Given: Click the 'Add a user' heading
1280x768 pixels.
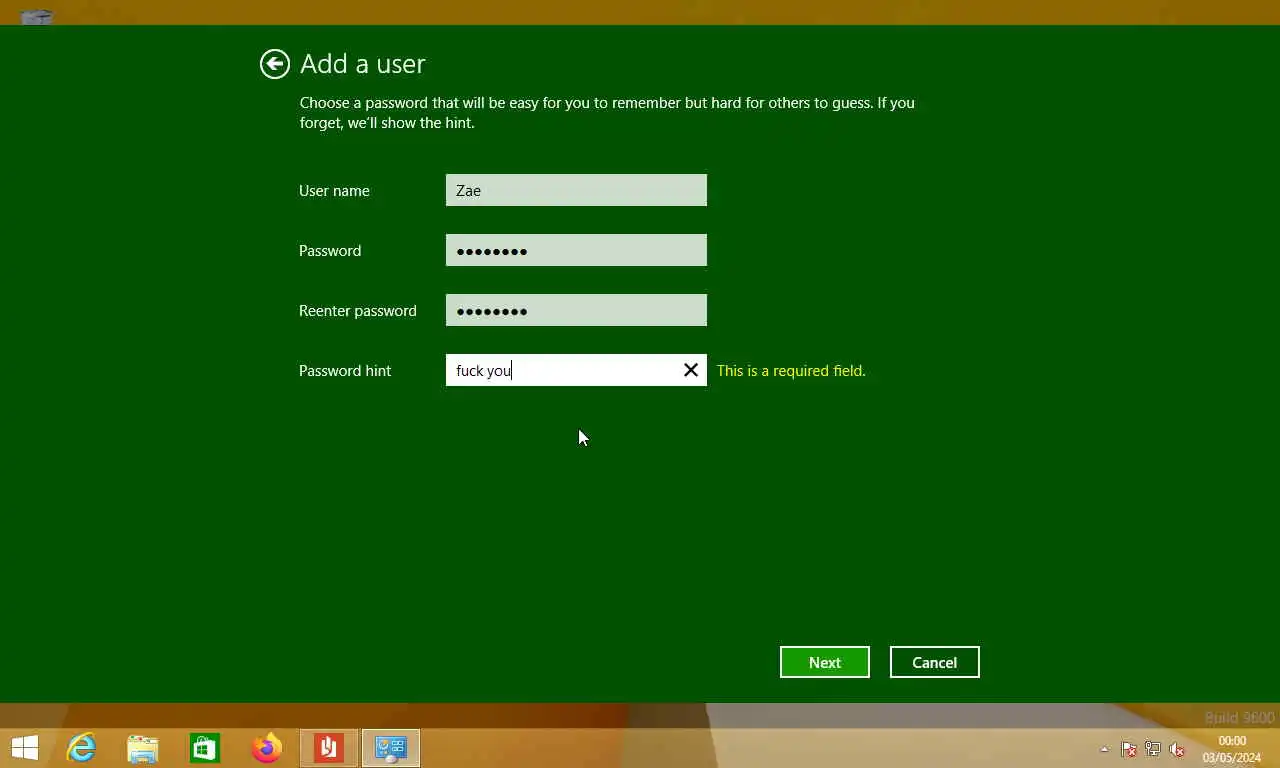Looking at the screenshot, I should pyautogui.click(x=363, y=64).
